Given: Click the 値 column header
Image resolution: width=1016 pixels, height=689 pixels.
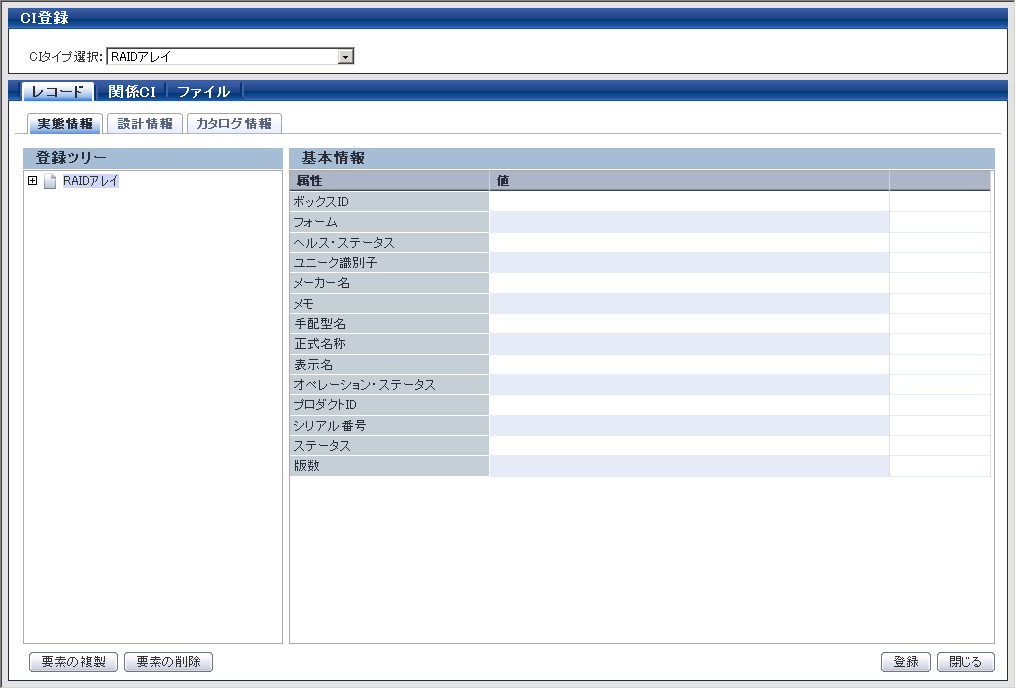Looking at the screenshot, I should point(688,181).
